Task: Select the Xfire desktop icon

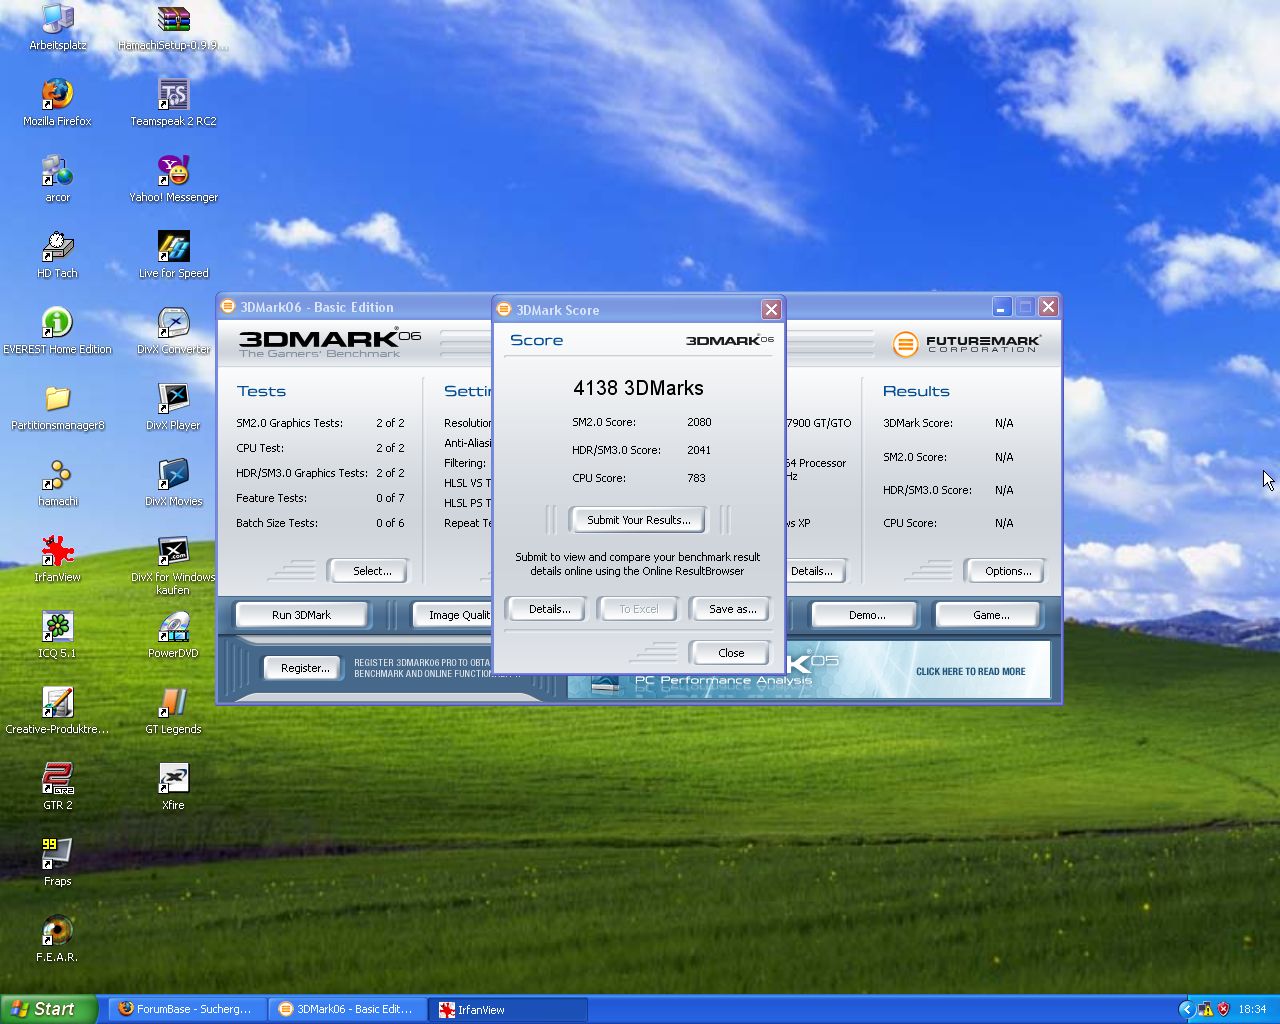Action: [173, 787]
